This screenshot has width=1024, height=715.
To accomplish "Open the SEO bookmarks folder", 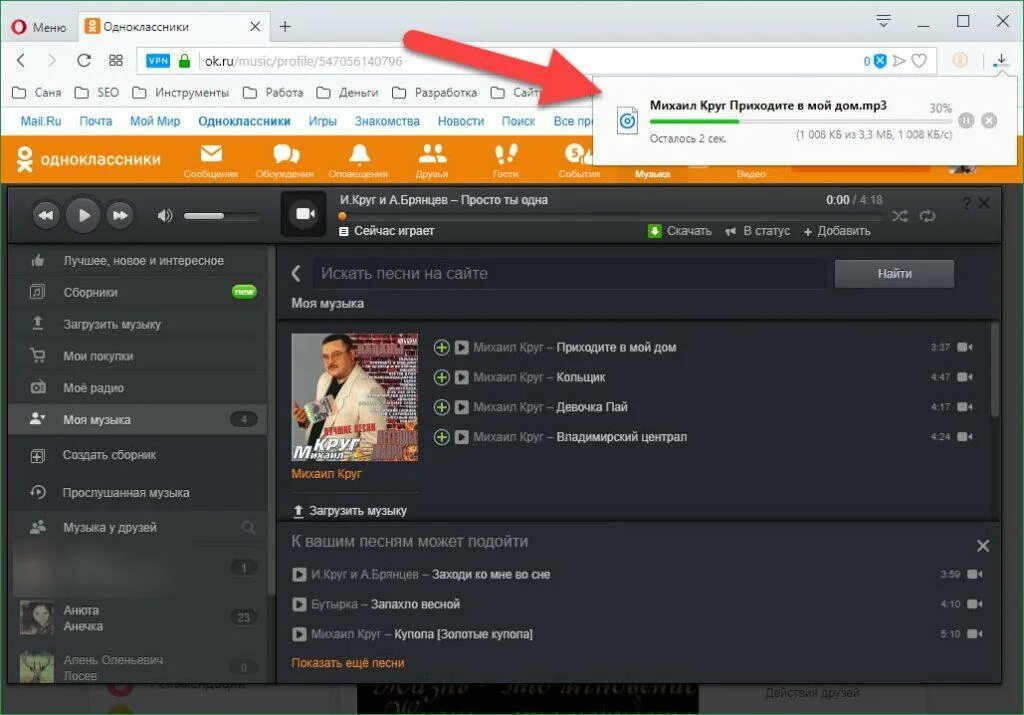I will [x=97, y=93].
